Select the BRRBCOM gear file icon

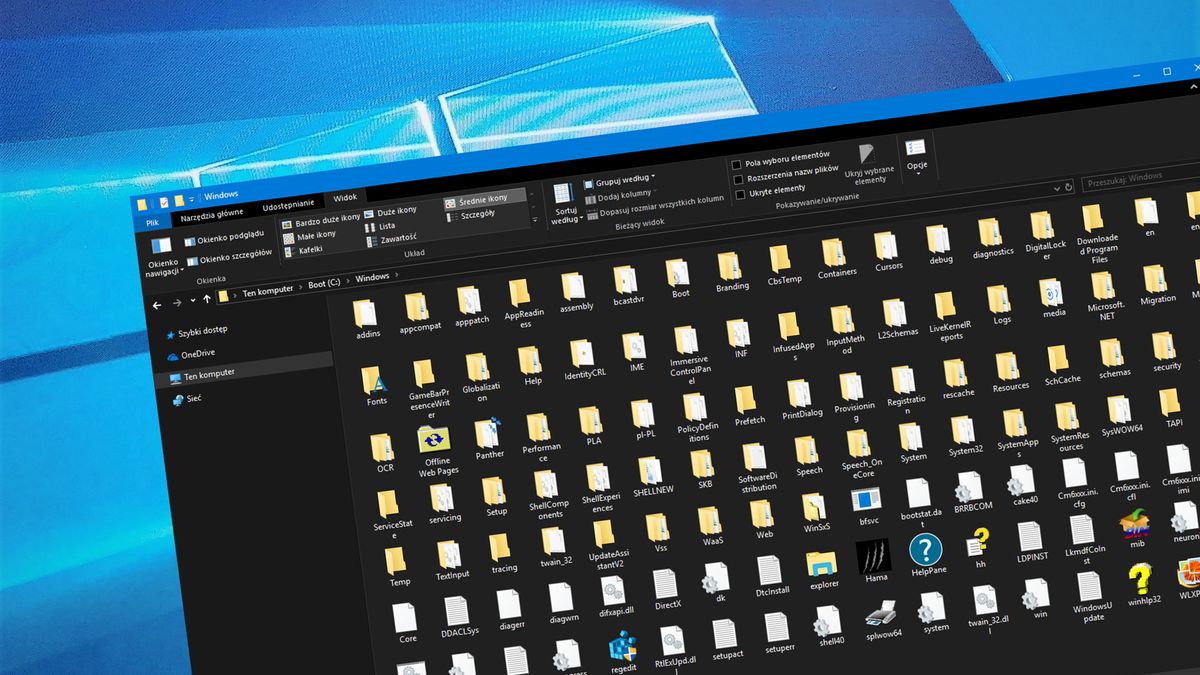(x=968, y=485)
